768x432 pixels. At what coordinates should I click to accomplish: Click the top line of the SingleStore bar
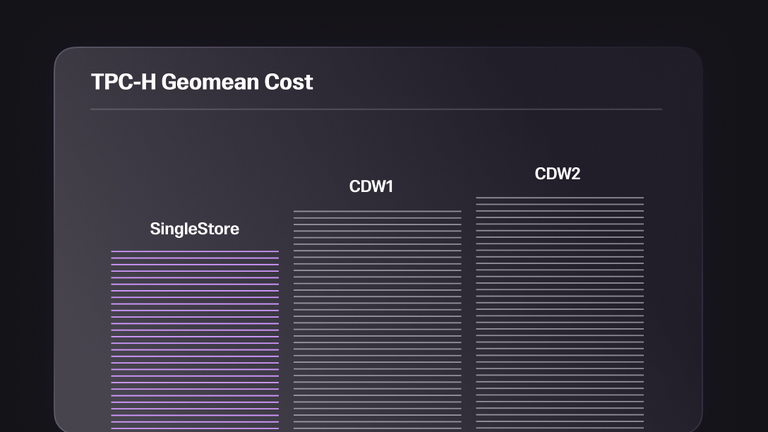[195, 252]
